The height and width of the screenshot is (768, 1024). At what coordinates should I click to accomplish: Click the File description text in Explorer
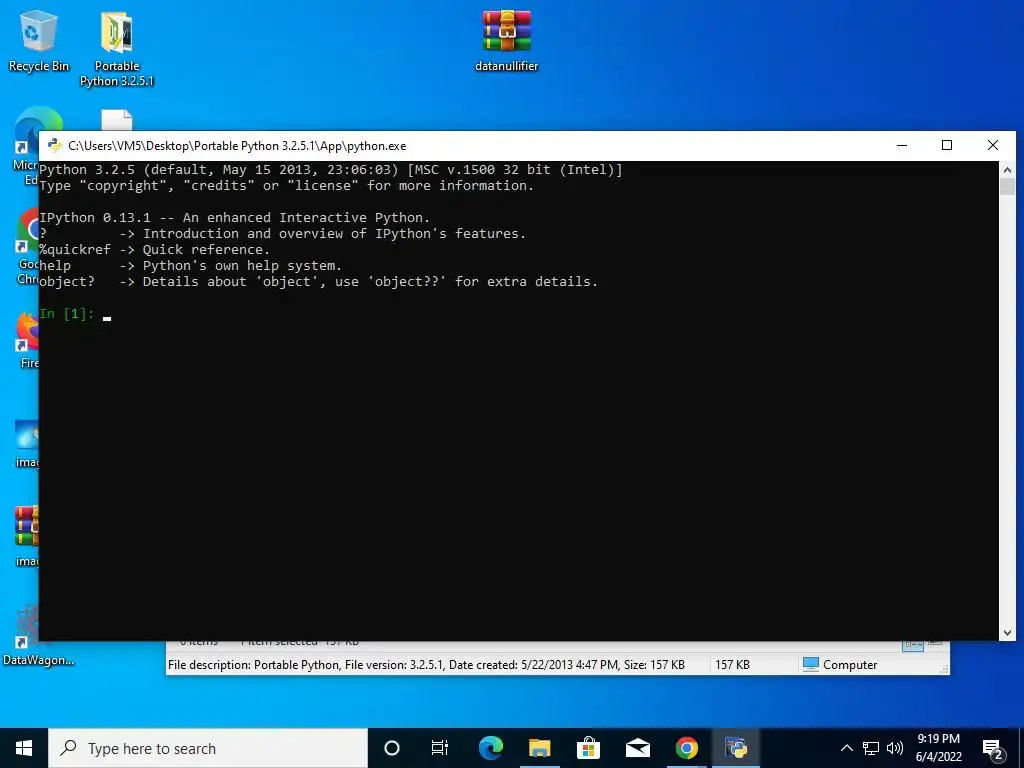click(x=426, y=665)
